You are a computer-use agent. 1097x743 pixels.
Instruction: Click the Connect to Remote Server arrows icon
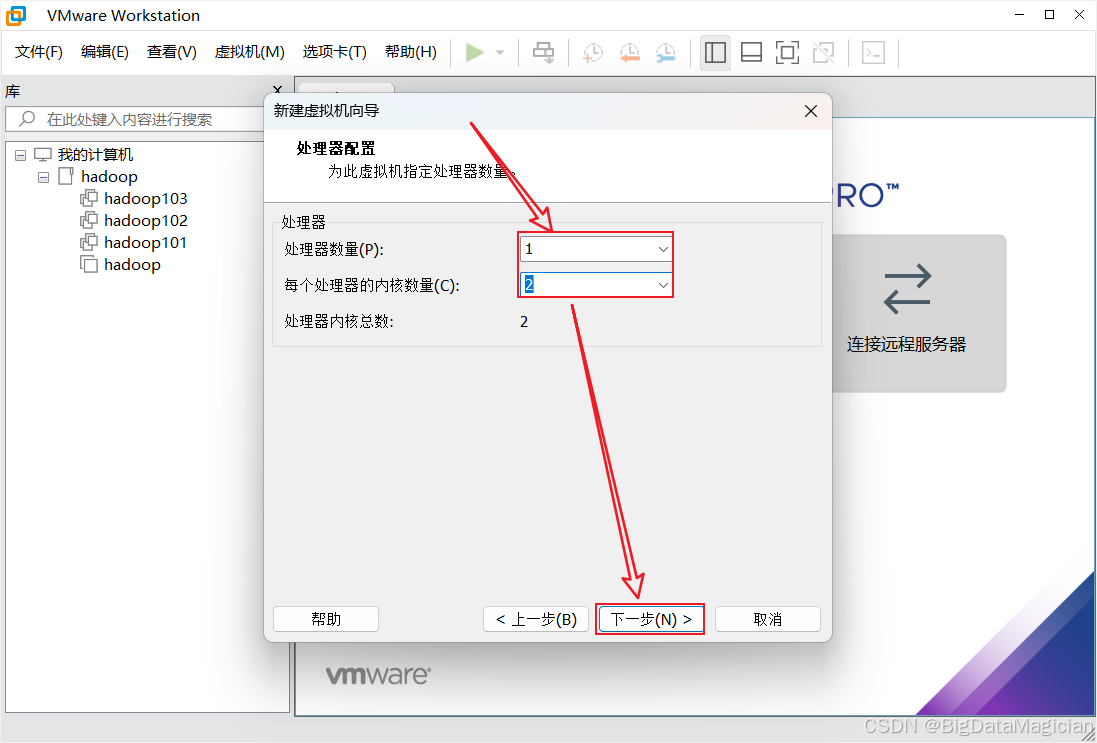tap(907, 288)
